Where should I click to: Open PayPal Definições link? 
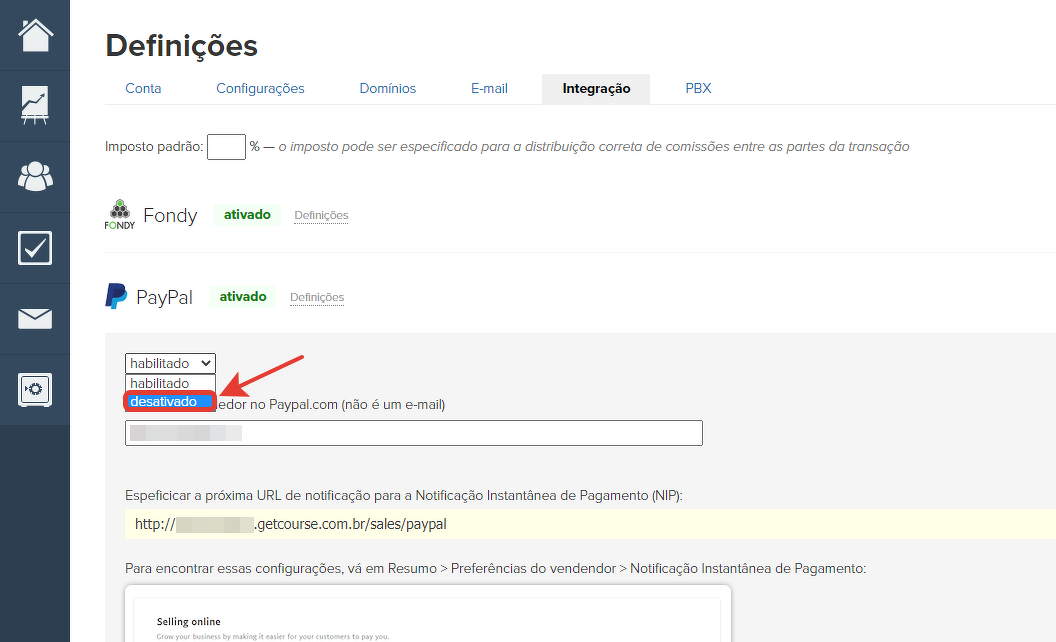[x=317, y=297]
